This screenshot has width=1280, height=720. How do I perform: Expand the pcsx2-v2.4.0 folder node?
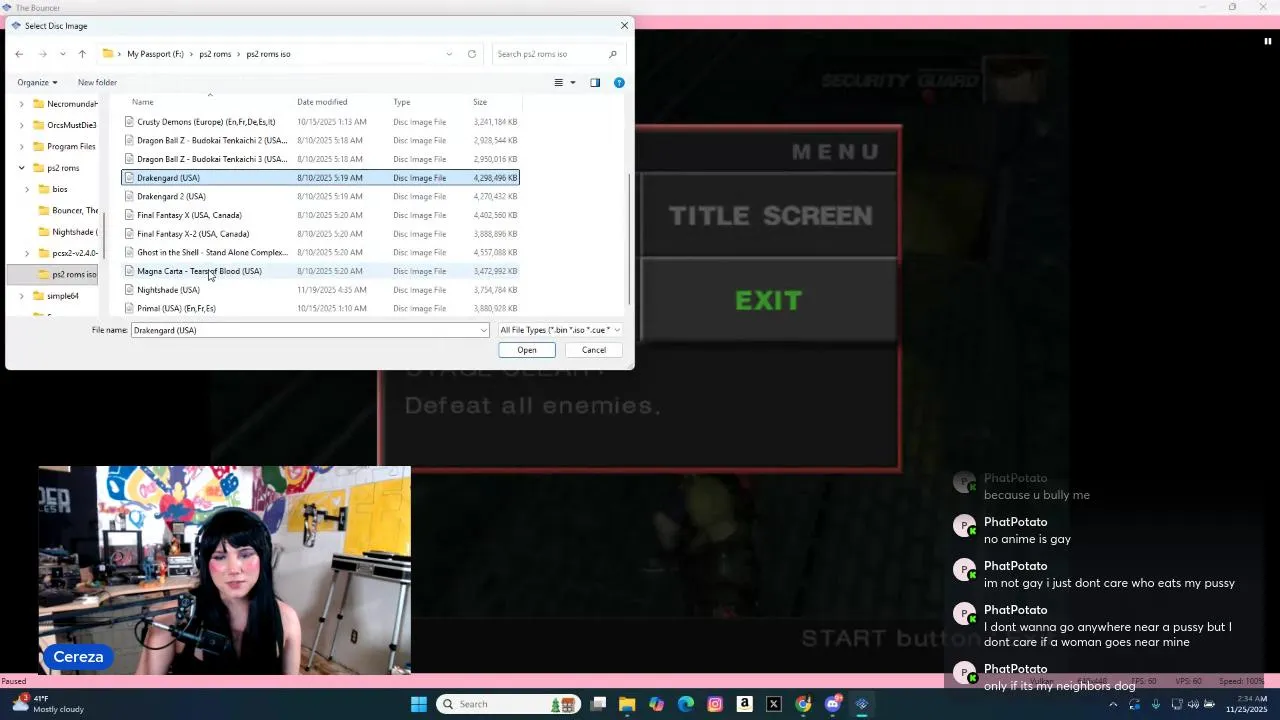pos(27,254)
